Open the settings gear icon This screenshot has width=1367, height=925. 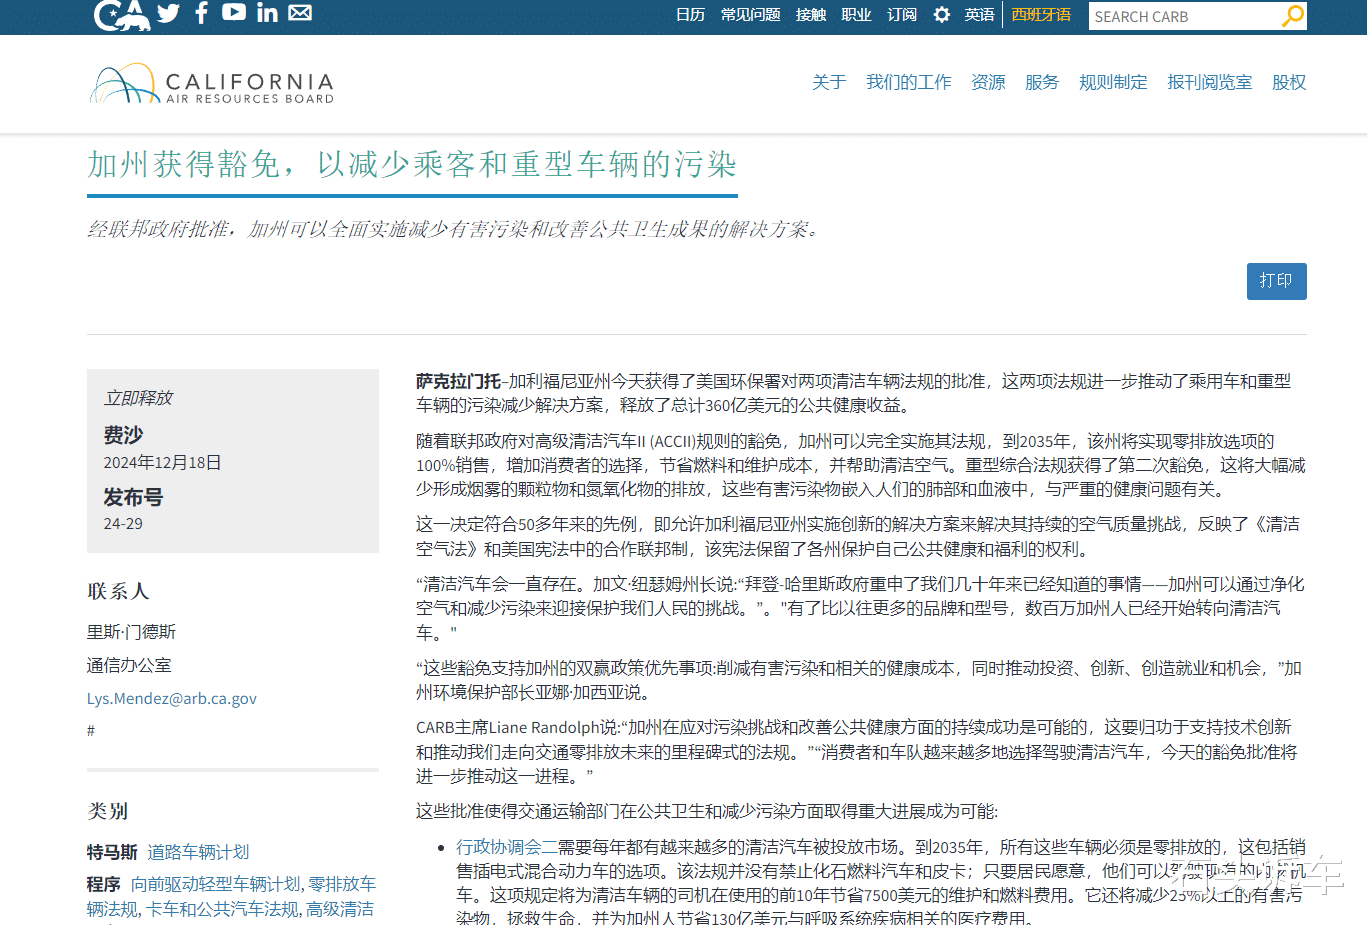pyautogui.click(x=941, y=15)
